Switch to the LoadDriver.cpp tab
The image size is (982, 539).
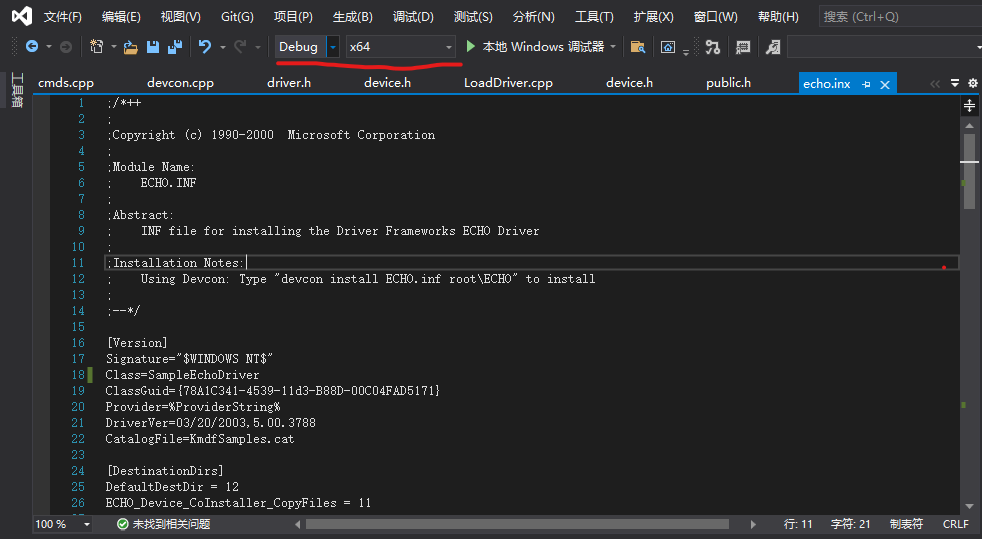tap(509, 83)
